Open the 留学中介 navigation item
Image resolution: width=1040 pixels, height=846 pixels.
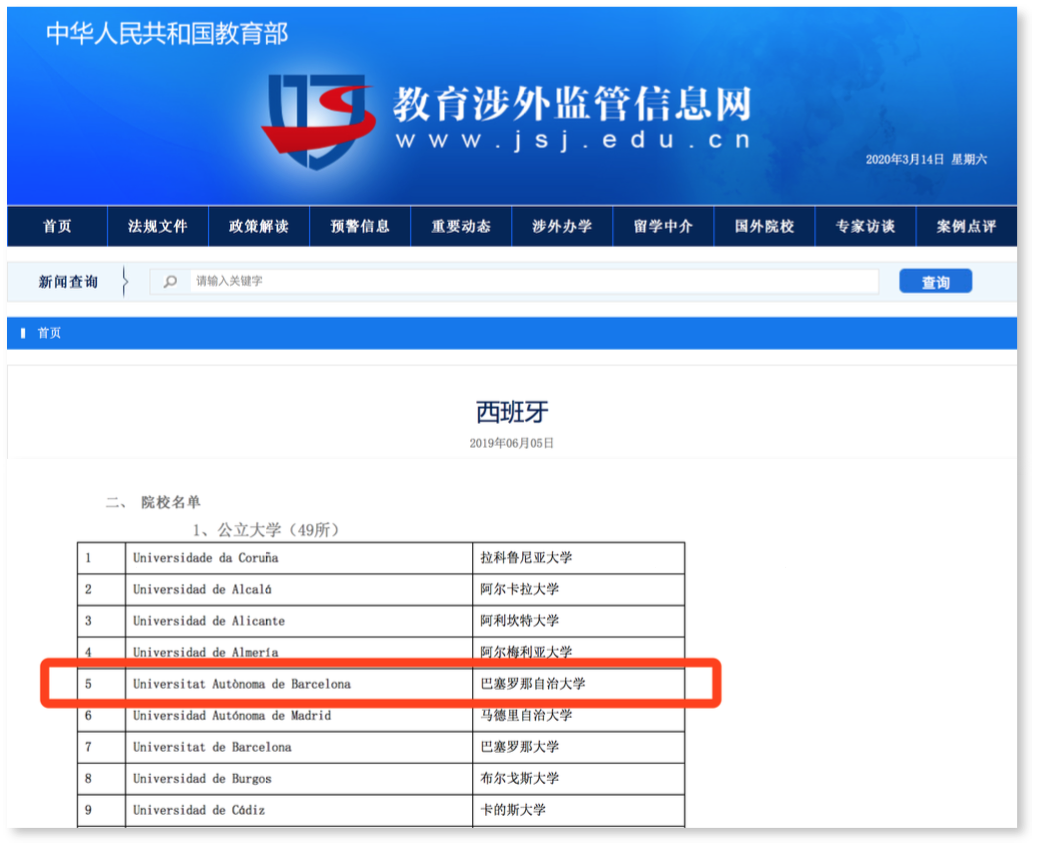coord(663,226)
